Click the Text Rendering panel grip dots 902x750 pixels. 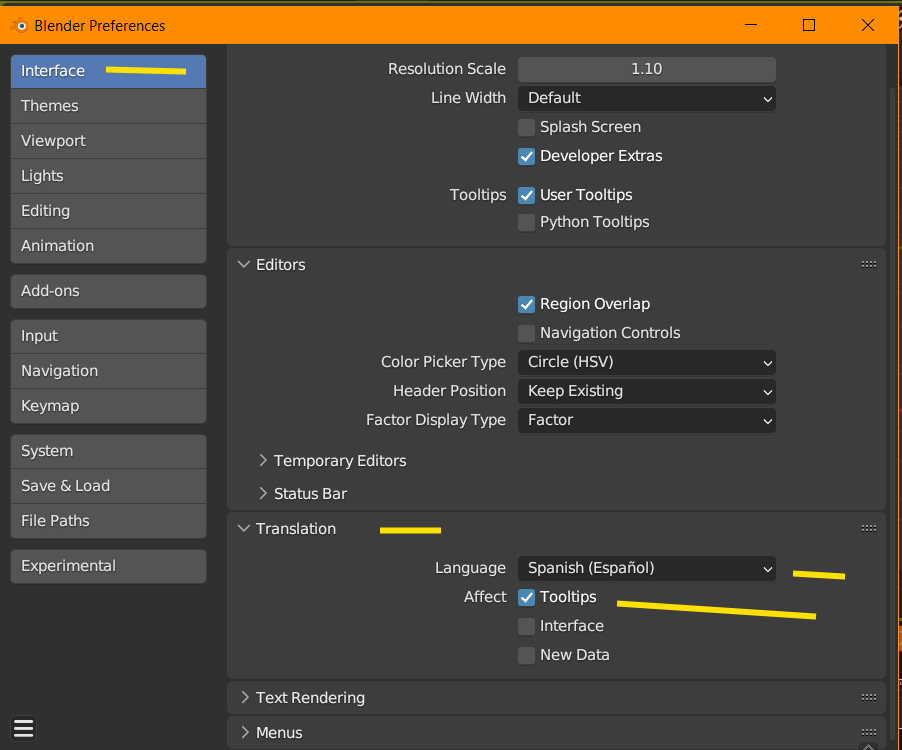(868, 698)
